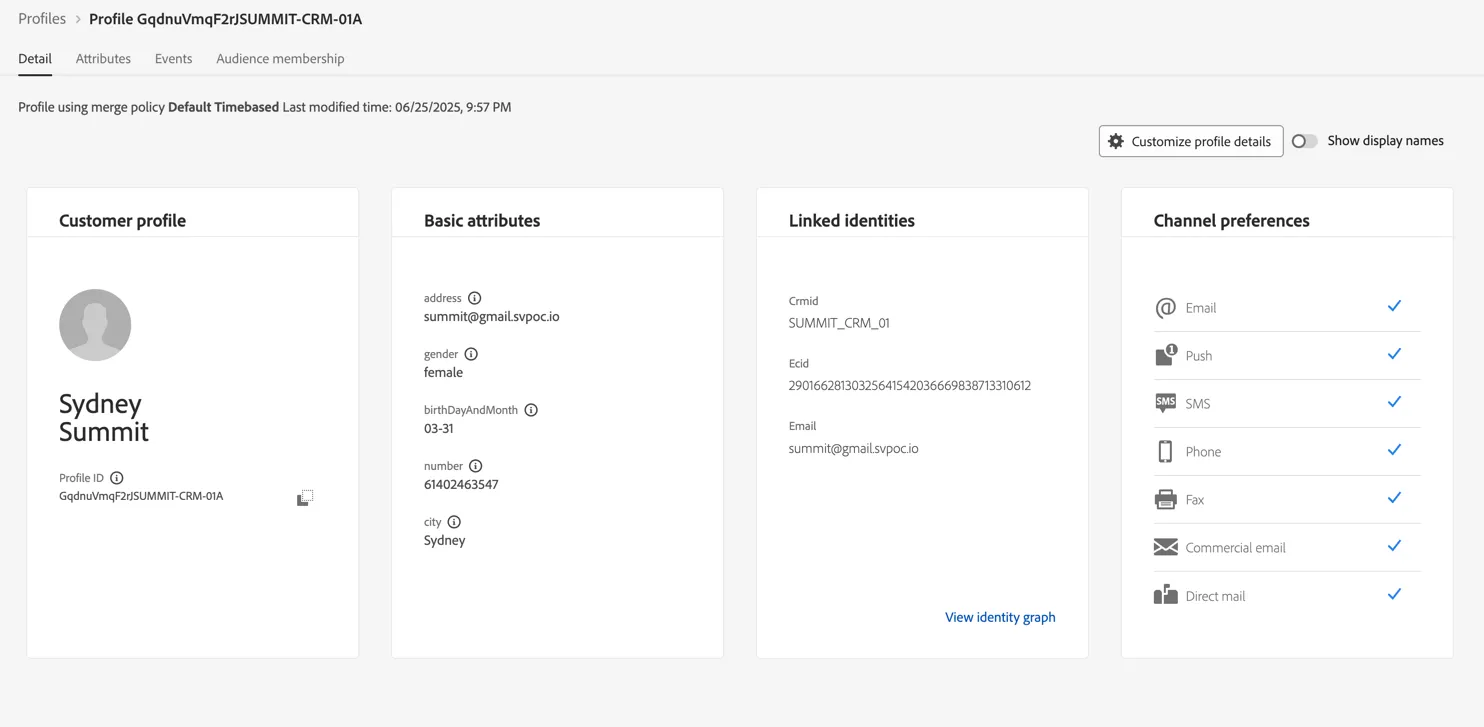
Task: Show info for the address attribute
Action: click(x=475, y=298)
